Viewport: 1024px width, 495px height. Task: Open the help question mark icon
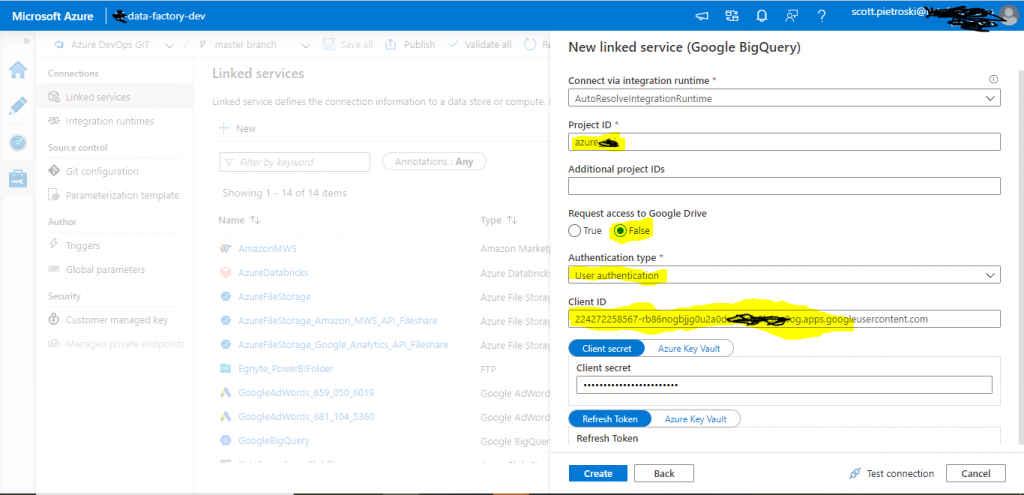(822, 16)
